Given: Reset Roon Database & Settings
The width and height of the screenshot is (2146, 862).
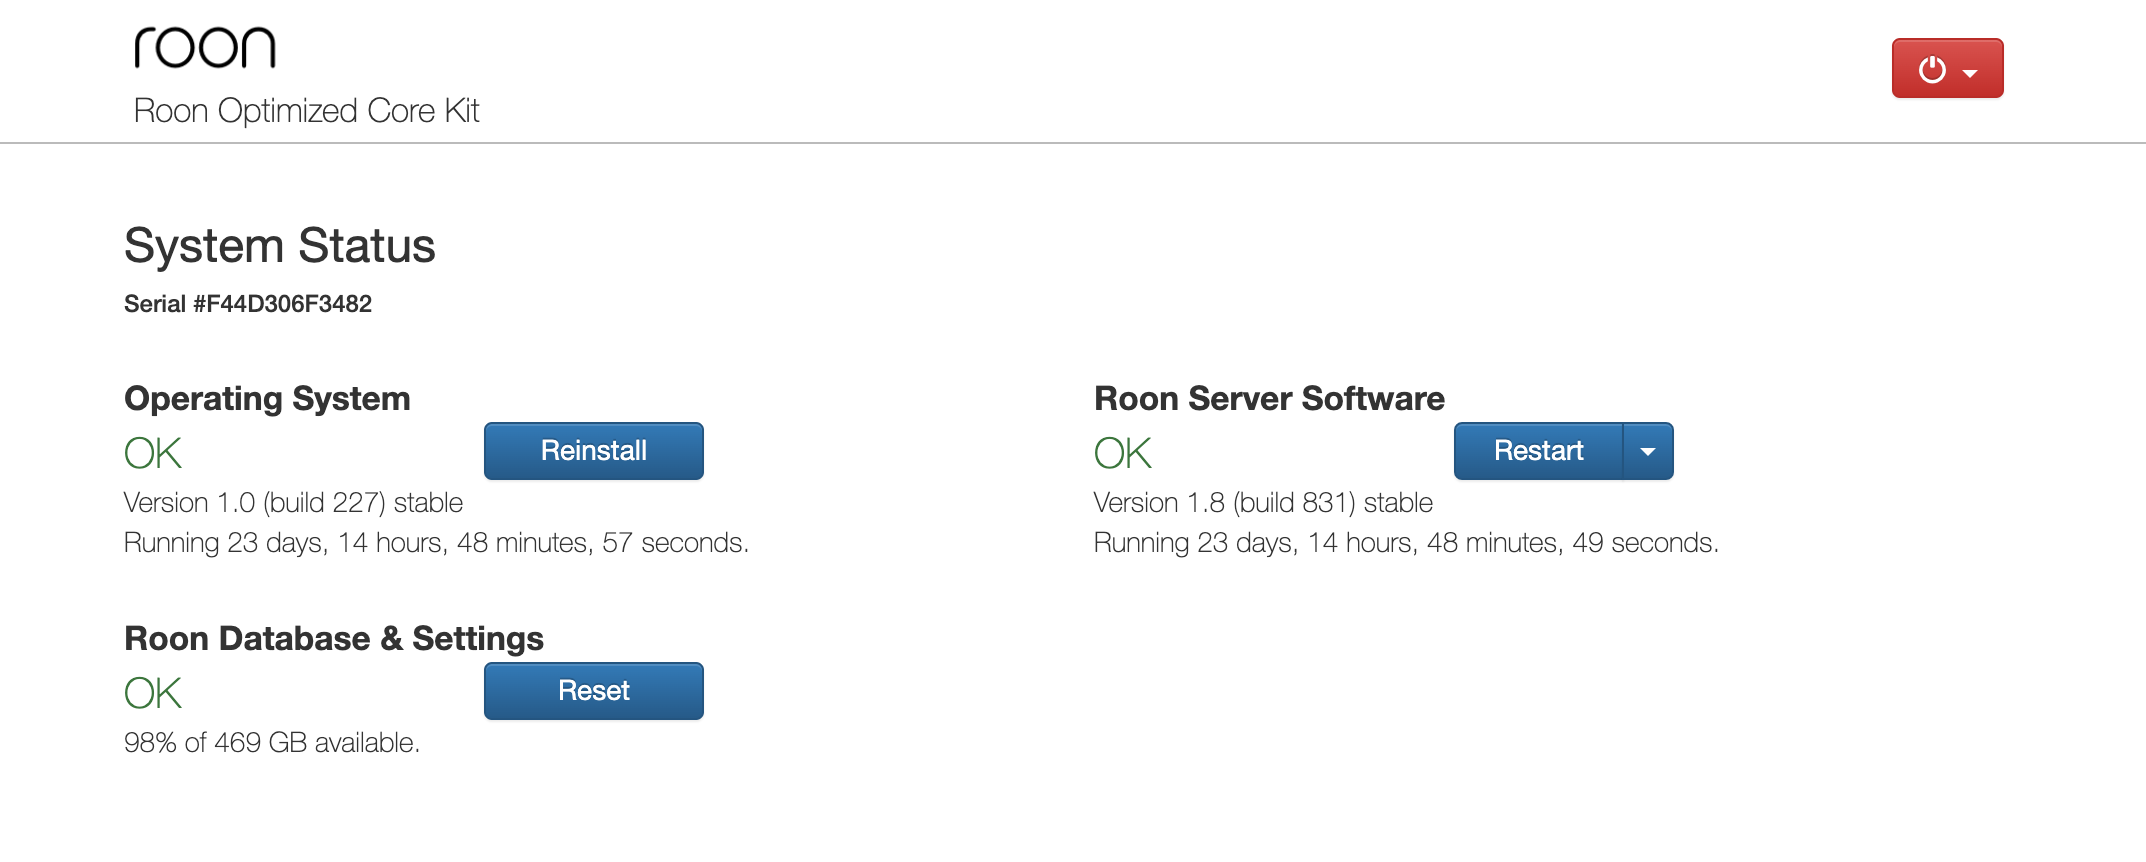Looking at the screenshot, I should tap(594, 691).
